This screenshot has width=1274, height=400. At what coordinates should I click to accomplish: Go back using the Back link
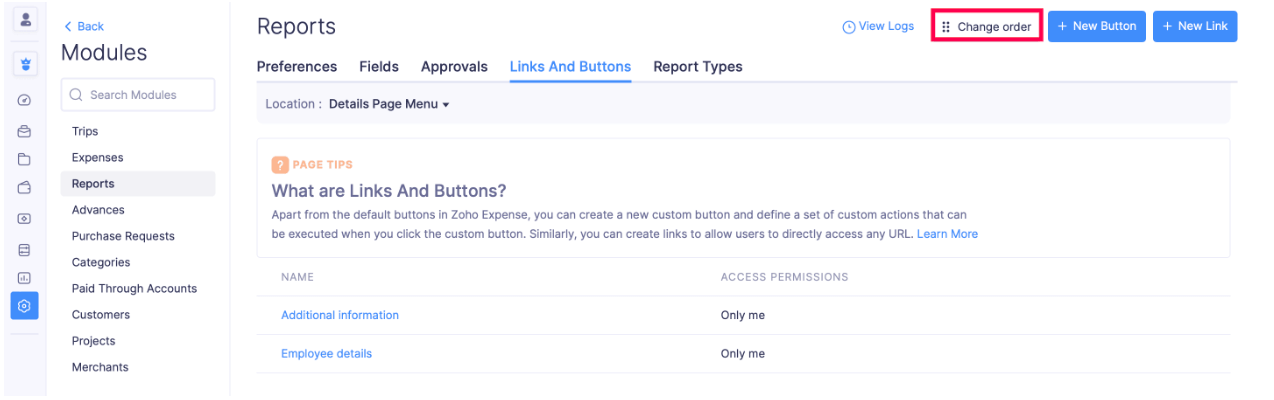click(84, 26)
